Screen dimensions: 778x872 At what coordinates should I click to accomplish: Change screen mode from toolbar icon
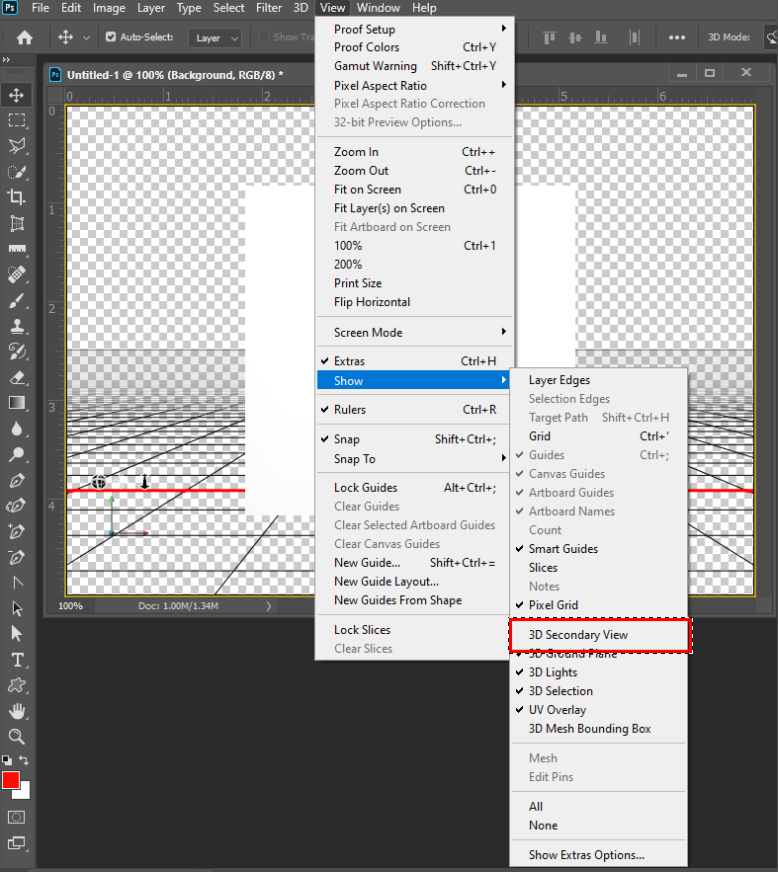point(17,843)
